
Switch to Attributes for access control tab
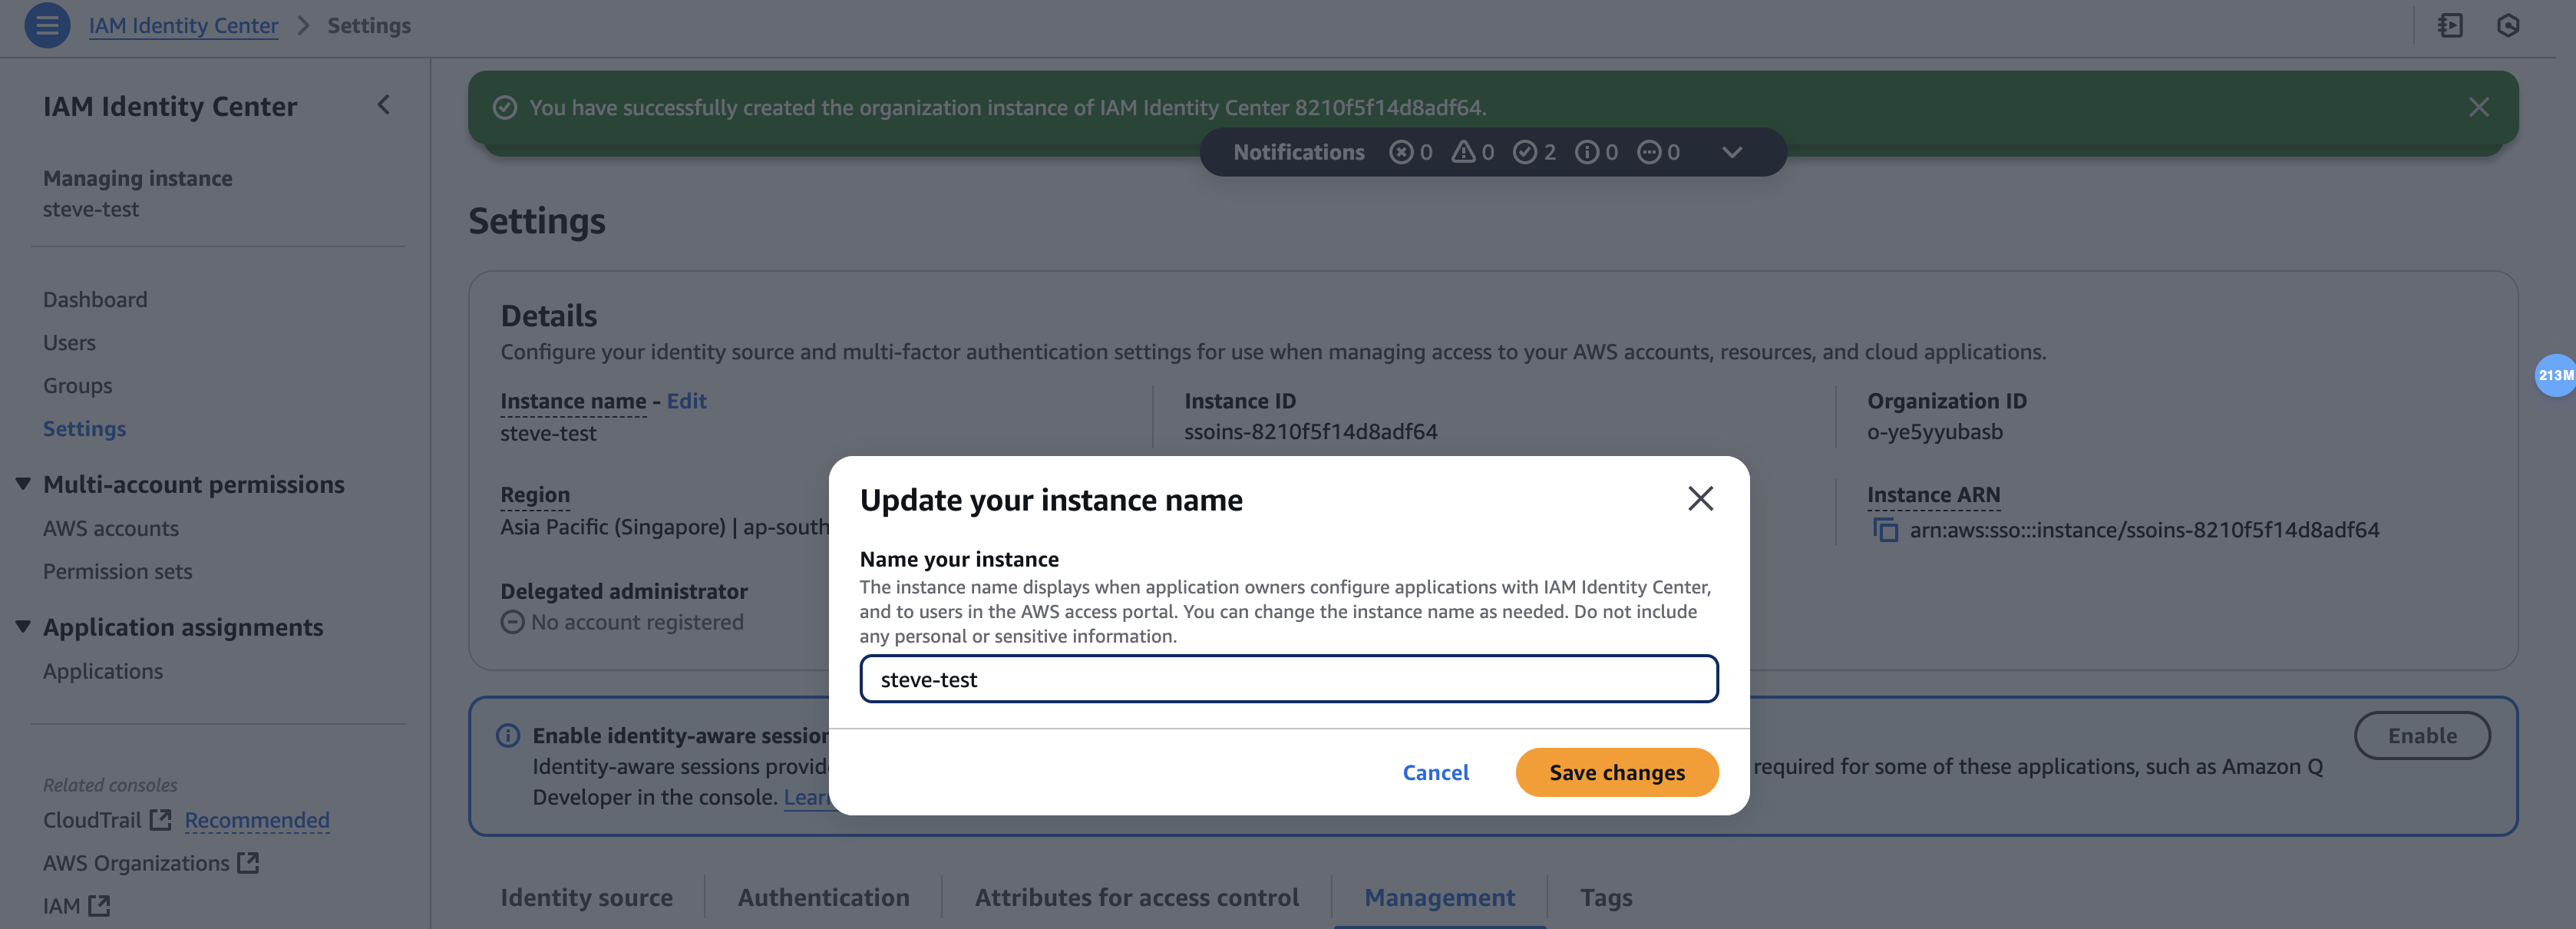tap(1137, 898)
